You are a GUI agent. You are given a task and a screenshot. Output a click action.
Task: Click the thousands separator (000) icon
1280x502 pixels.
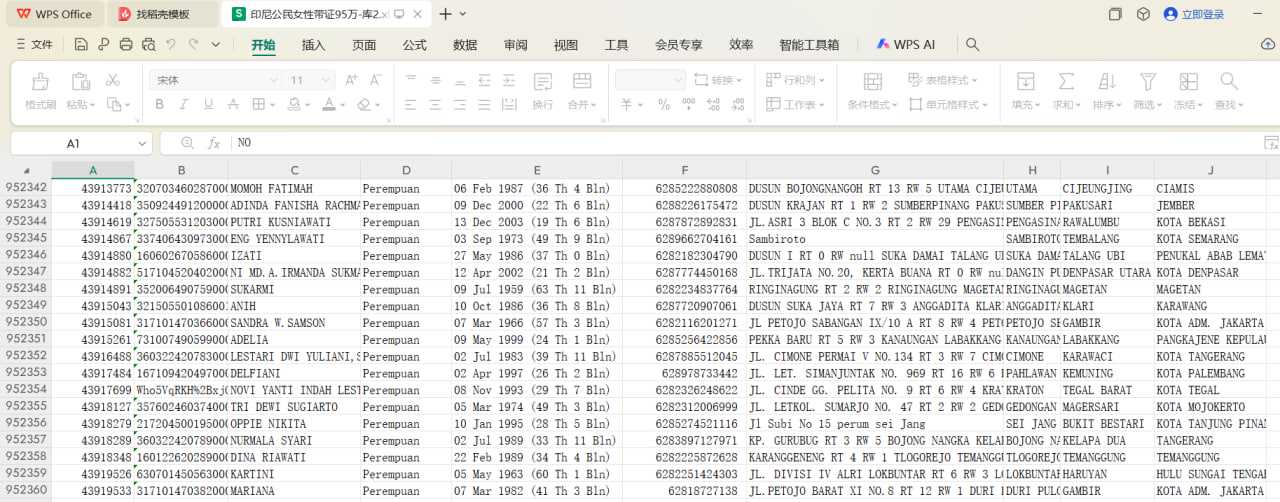(690, 104)
